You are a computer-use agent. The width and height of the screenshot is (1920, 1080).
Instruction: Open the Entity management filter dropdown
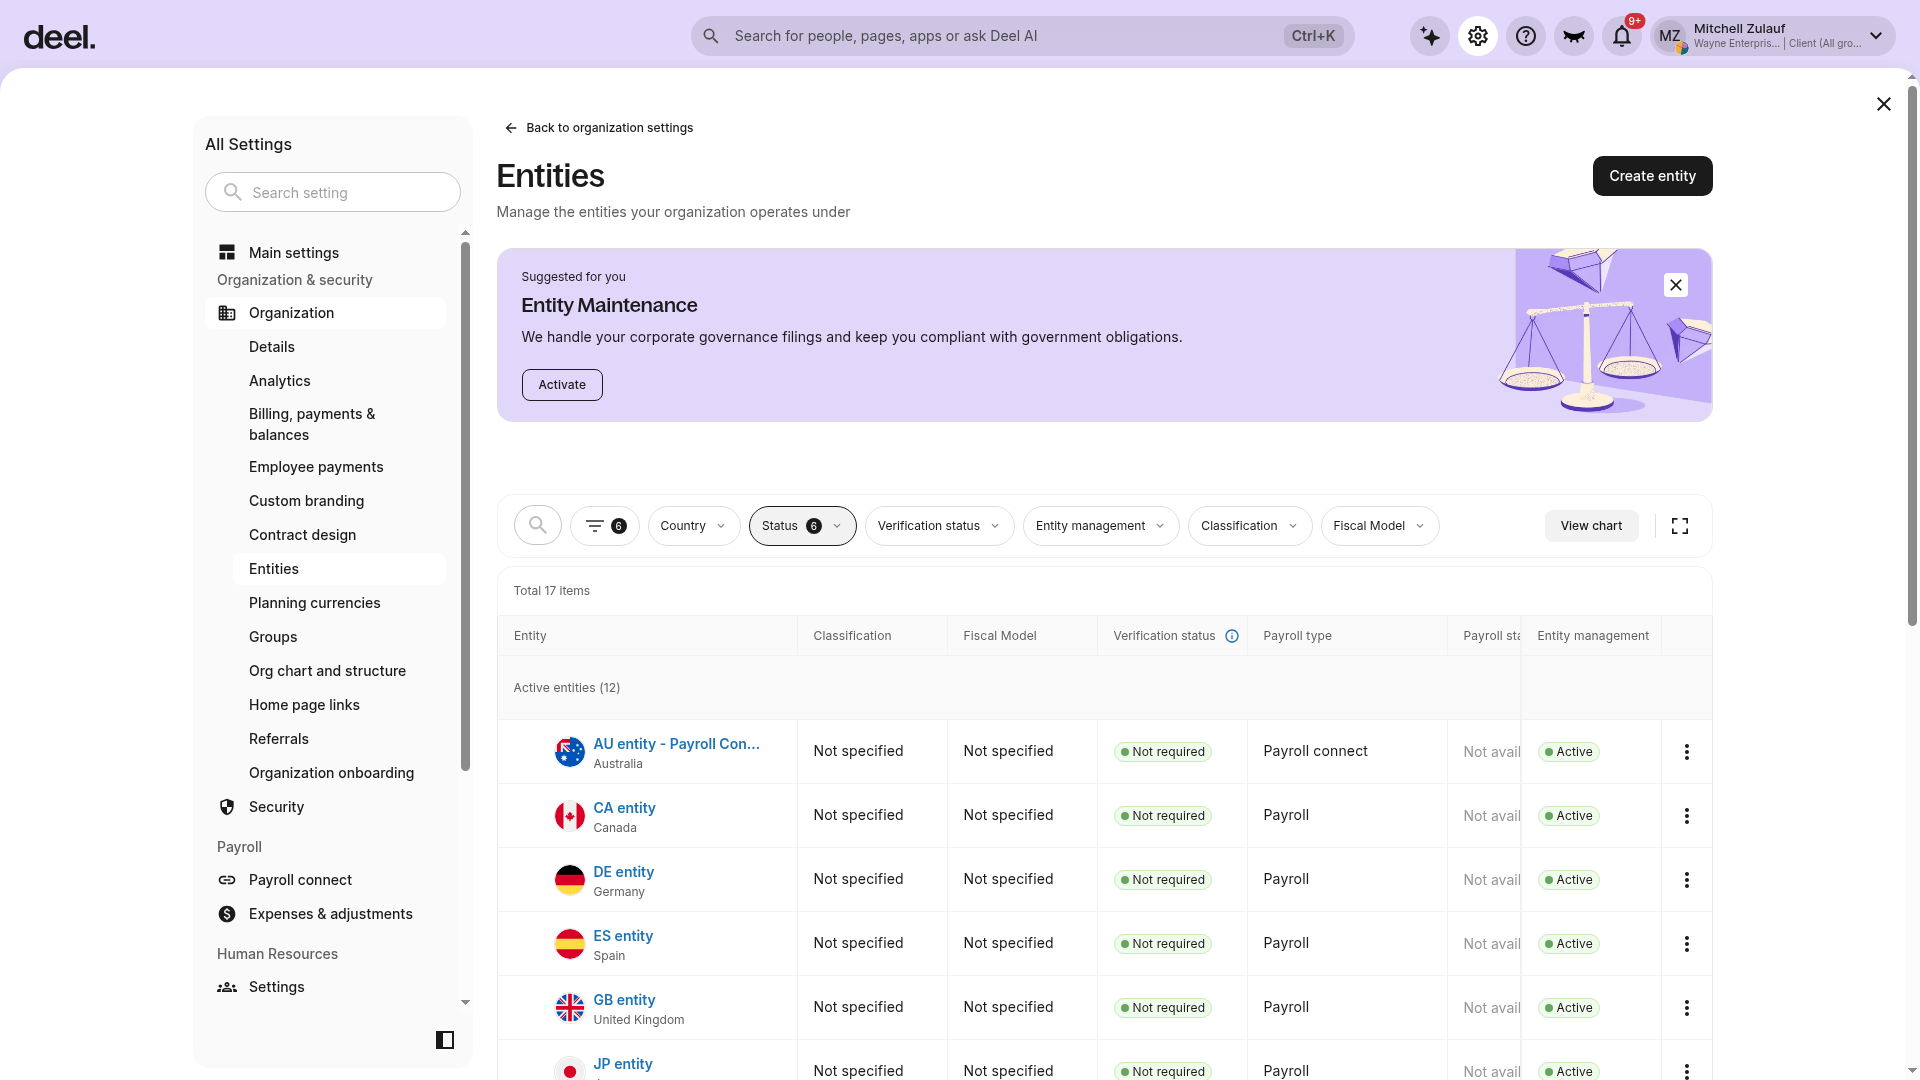(1101, 526)
